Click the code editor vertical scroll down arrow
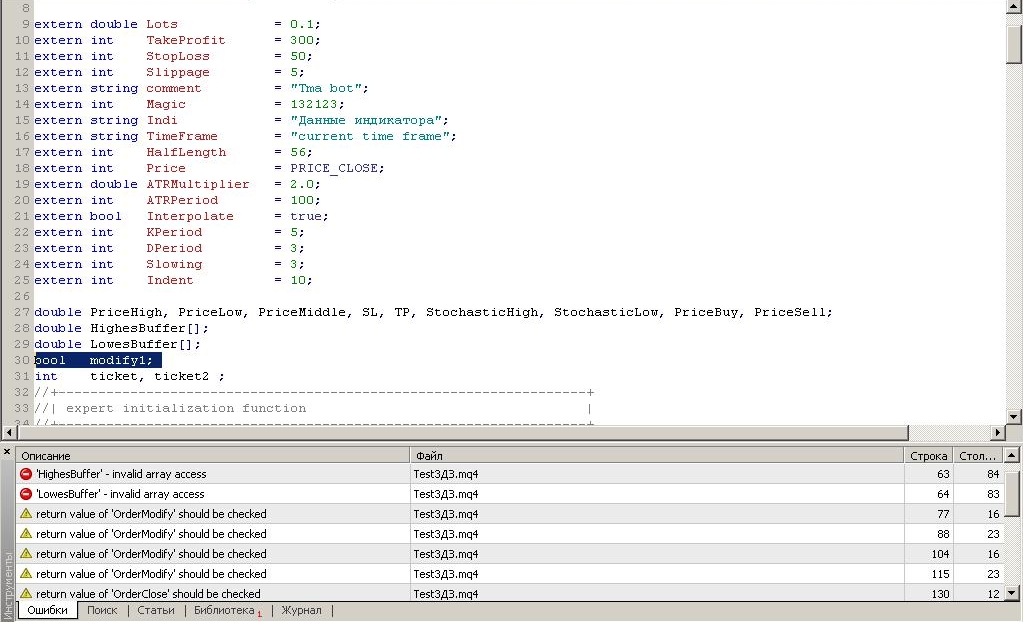The image size is (1023, 622). (1013, 416)
